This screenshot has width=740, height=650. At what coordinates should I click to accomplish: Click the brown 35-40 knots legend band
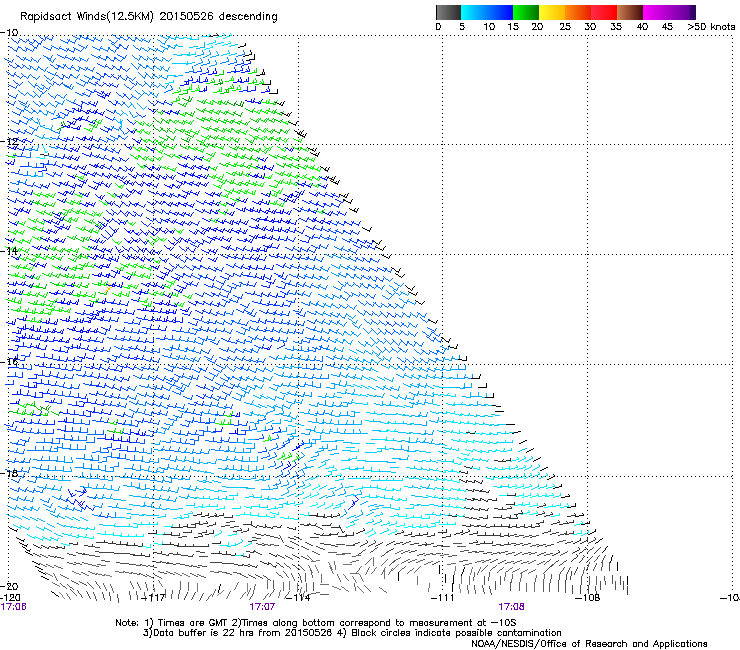click(x=630, y=12)
